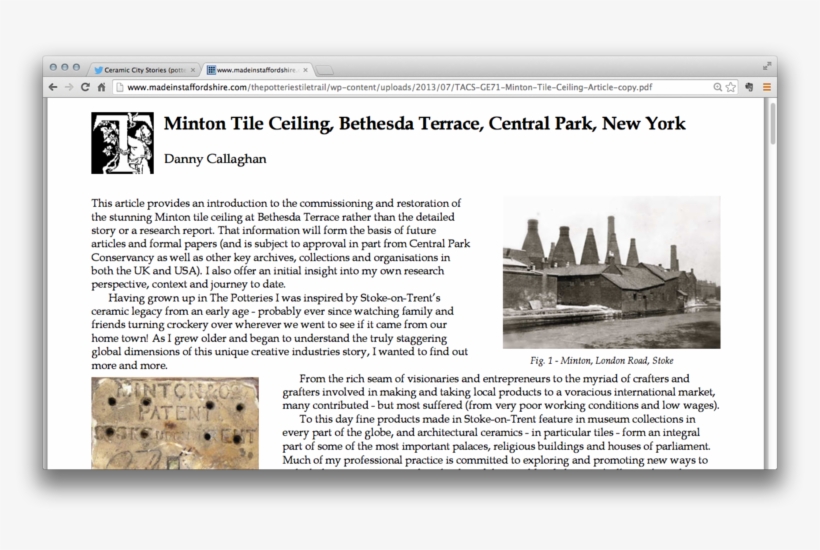820x550 pixels.
Task: Reload the page with the refresh icon
Action: tap(85, 87)
